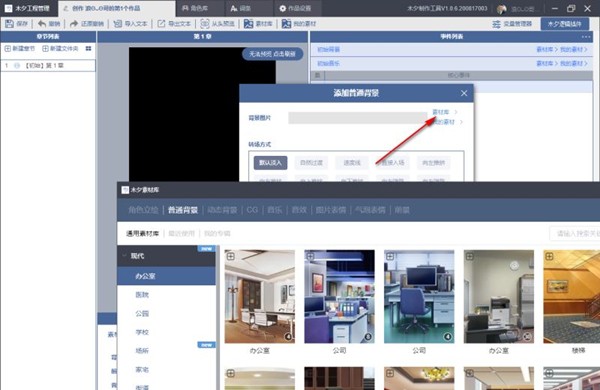Add folder via 新建文件夹 plus icon
Image resolution: width=600 pixels, height=390 pixels.
coord(45,49)
